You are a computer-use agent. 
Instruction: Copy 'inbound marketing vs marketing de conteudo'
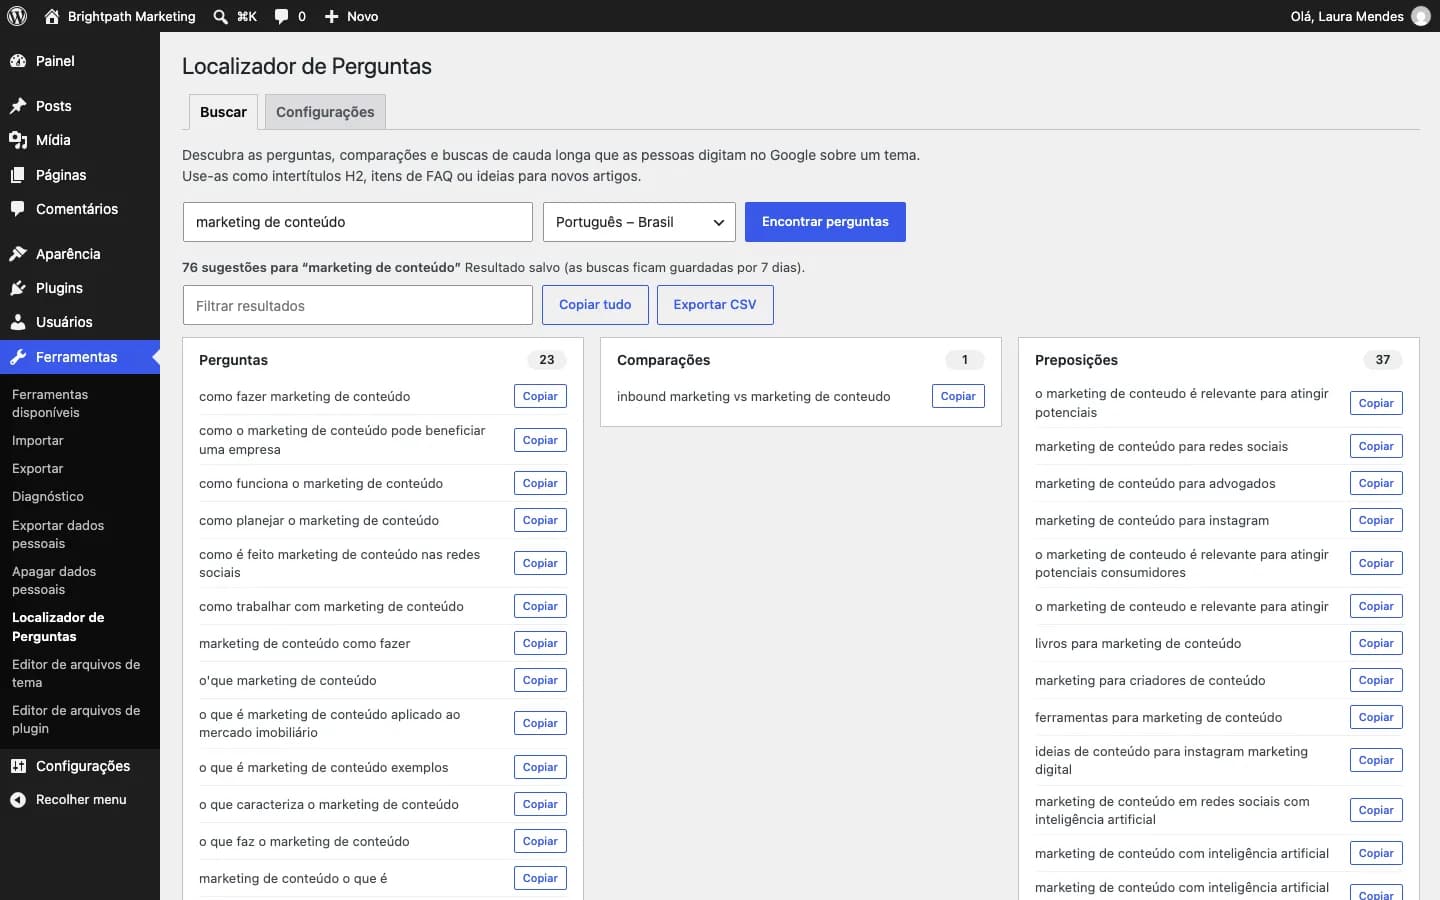[x=958, y=396]
